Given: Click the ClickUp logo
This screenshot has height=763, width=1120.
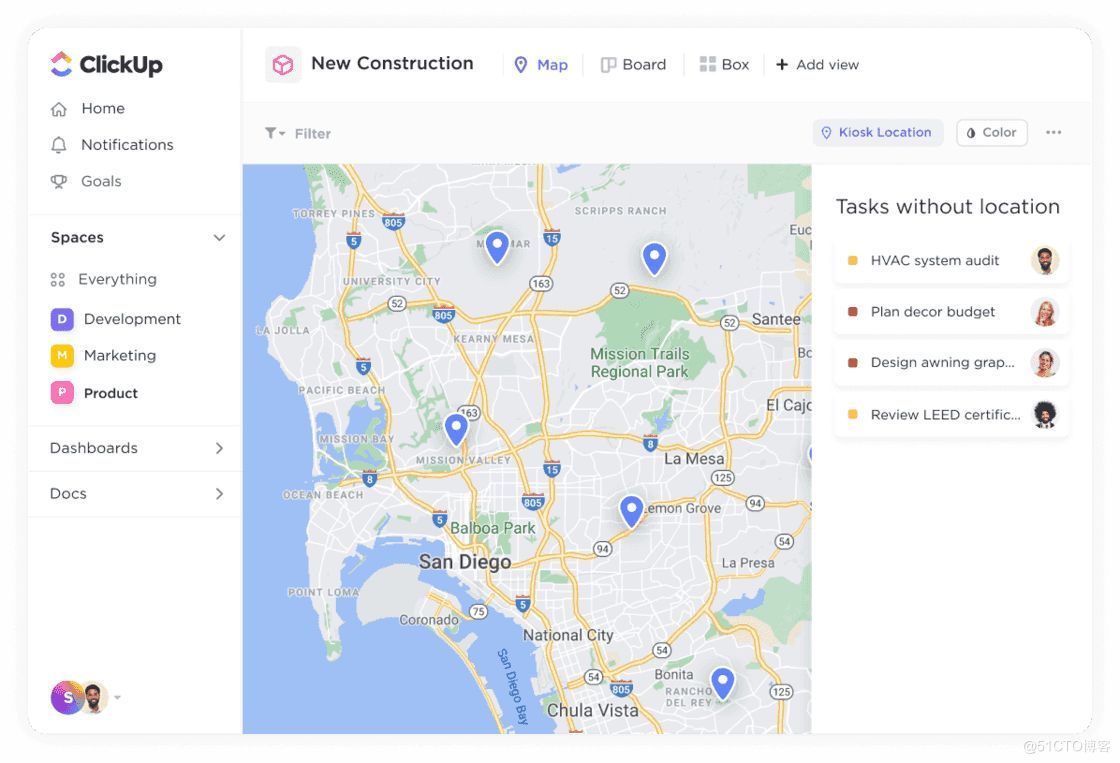Looking at the screenshot, I should tap(106, 64).
